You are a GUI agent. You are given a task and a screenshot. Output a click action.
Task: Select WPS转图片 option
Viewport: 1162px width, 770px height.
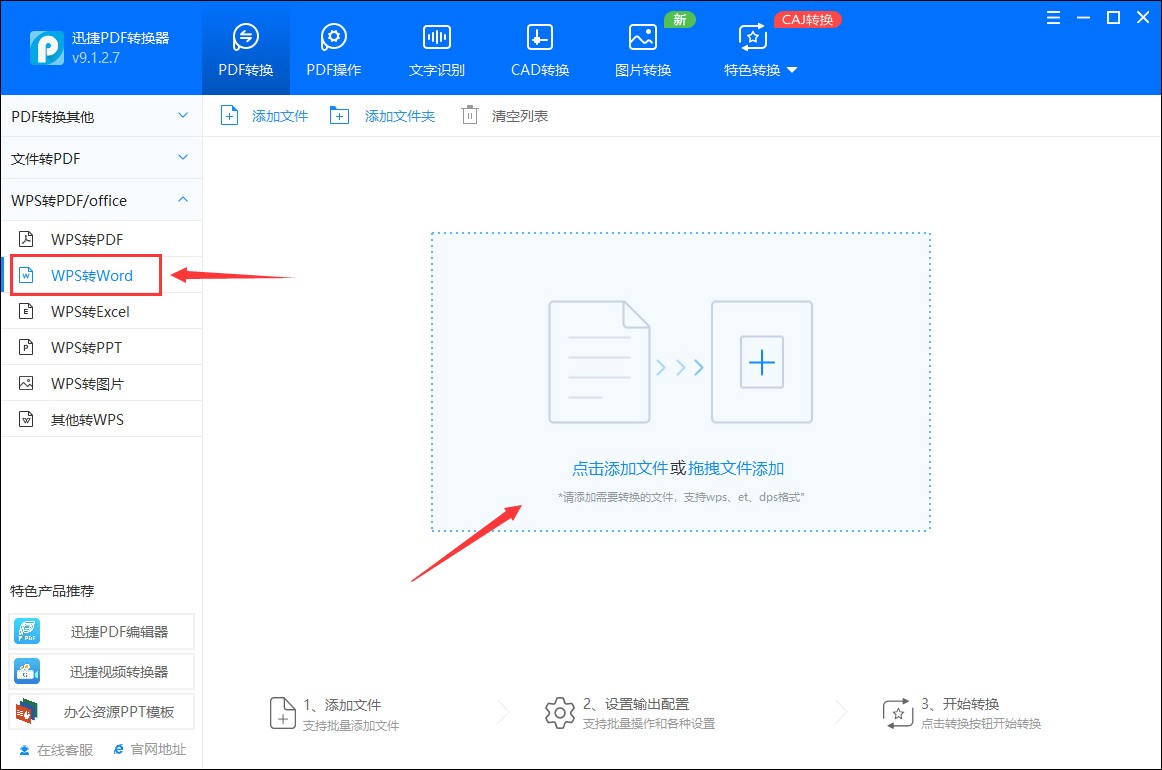tap(102, 383)
